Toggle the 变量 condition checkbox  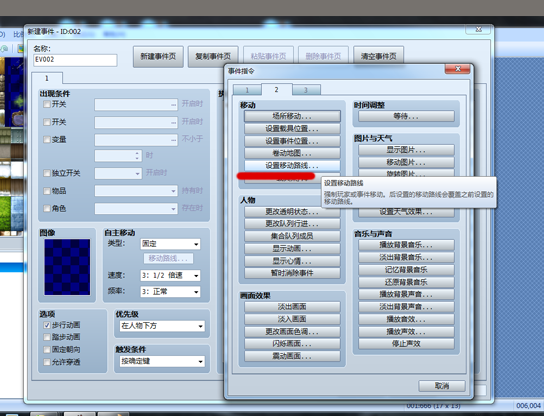[47, 139]
